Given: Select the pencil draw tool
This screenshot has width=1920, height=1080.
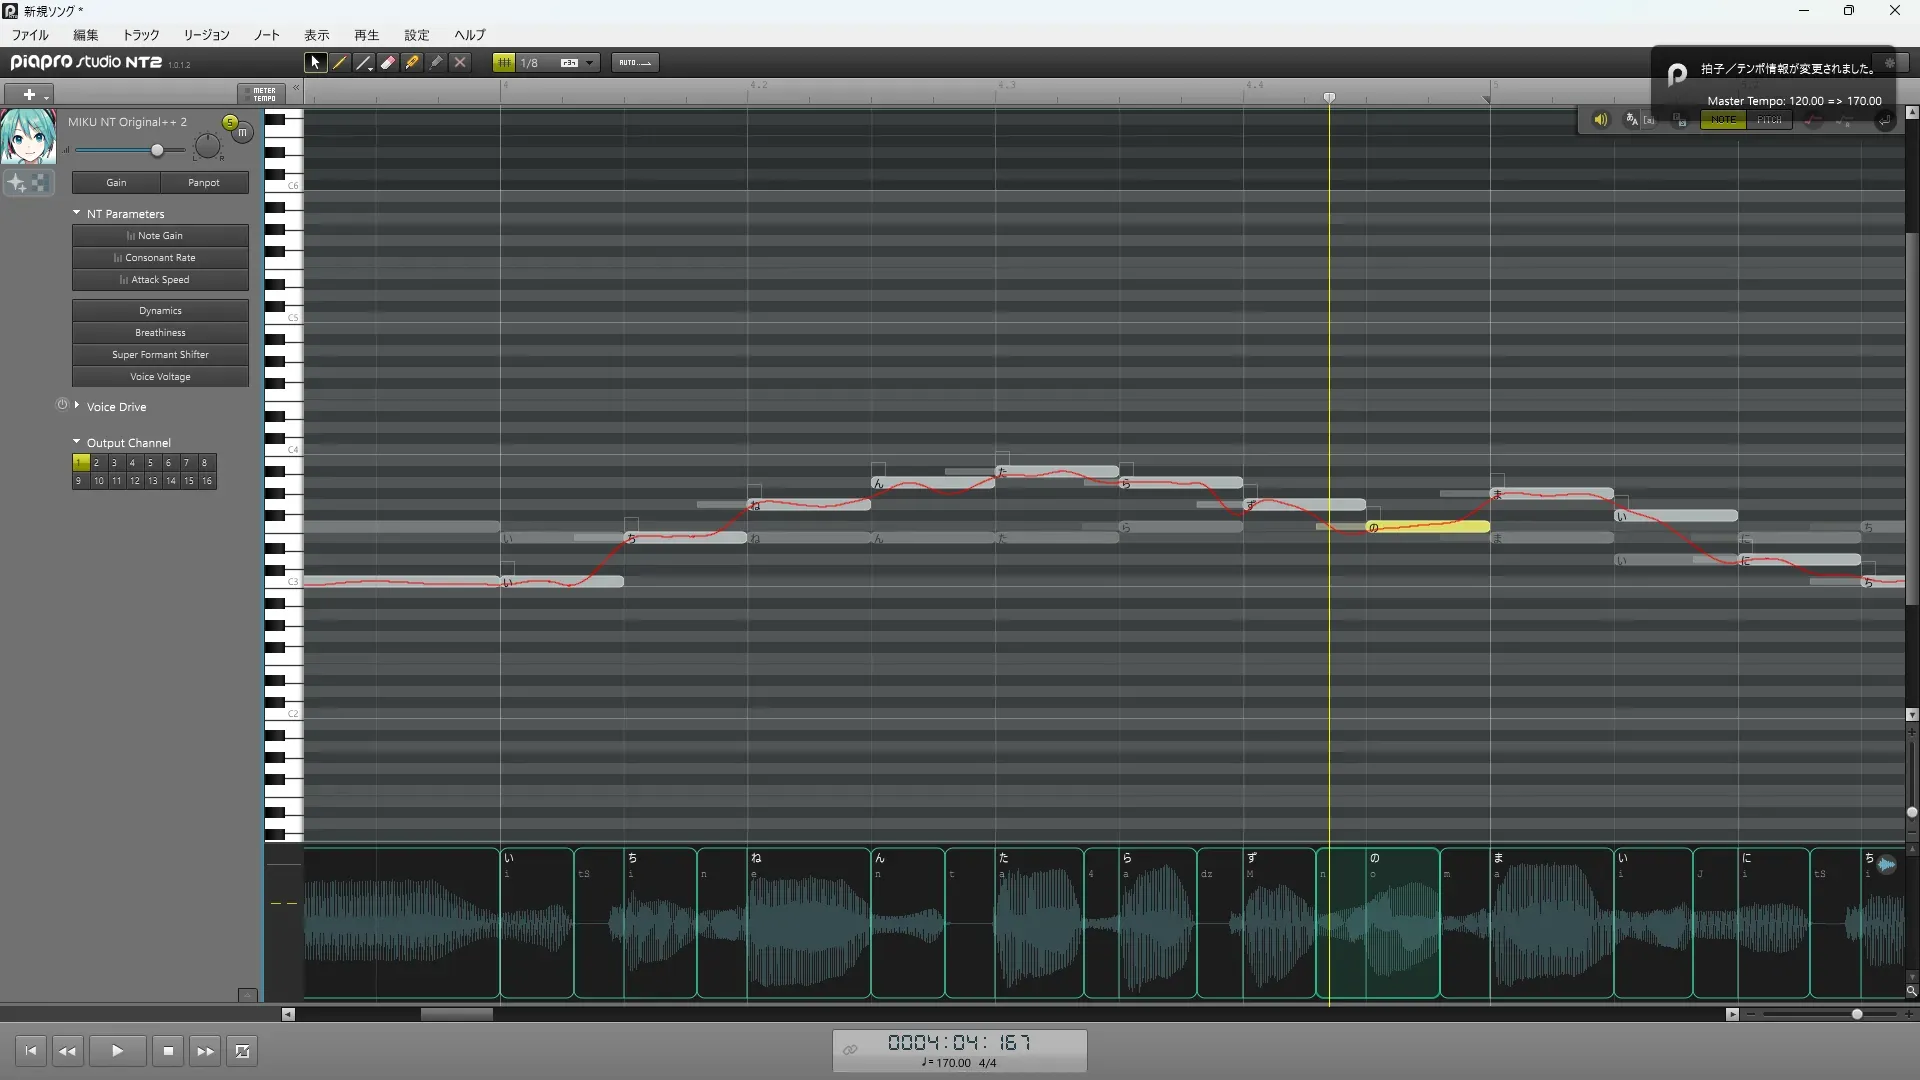Looking at the screenshot, I should point(340,62).
